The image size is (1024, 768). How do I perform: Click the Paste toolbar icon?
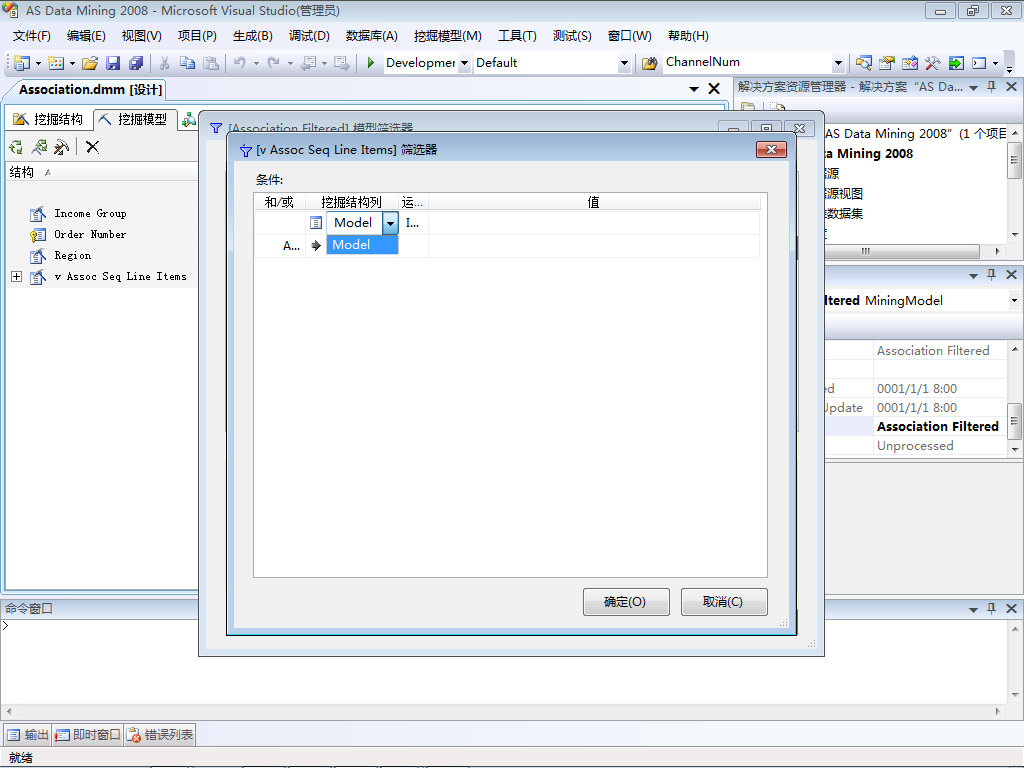[211, 63]
